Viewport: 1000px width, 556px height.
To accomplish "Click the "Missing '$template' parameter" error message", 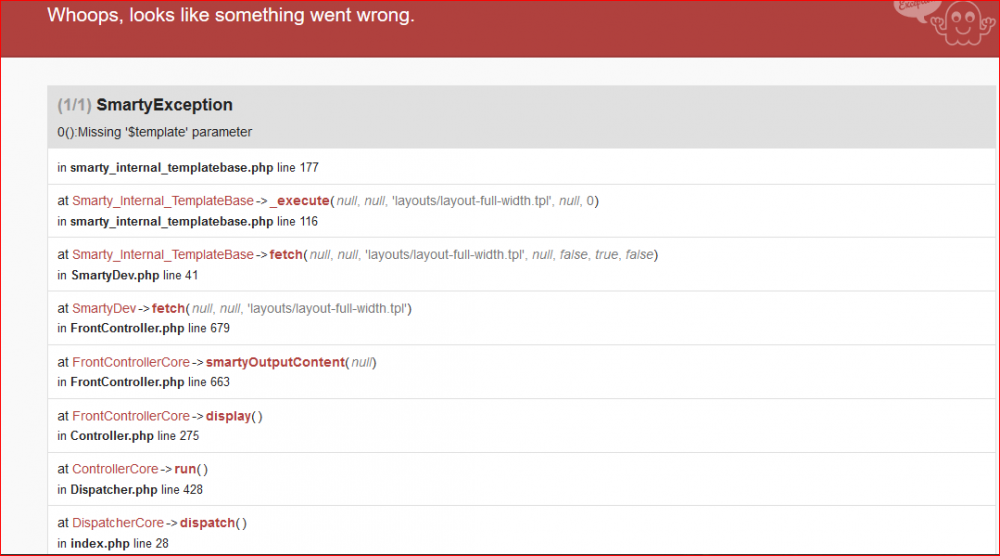I will (155, 132).
